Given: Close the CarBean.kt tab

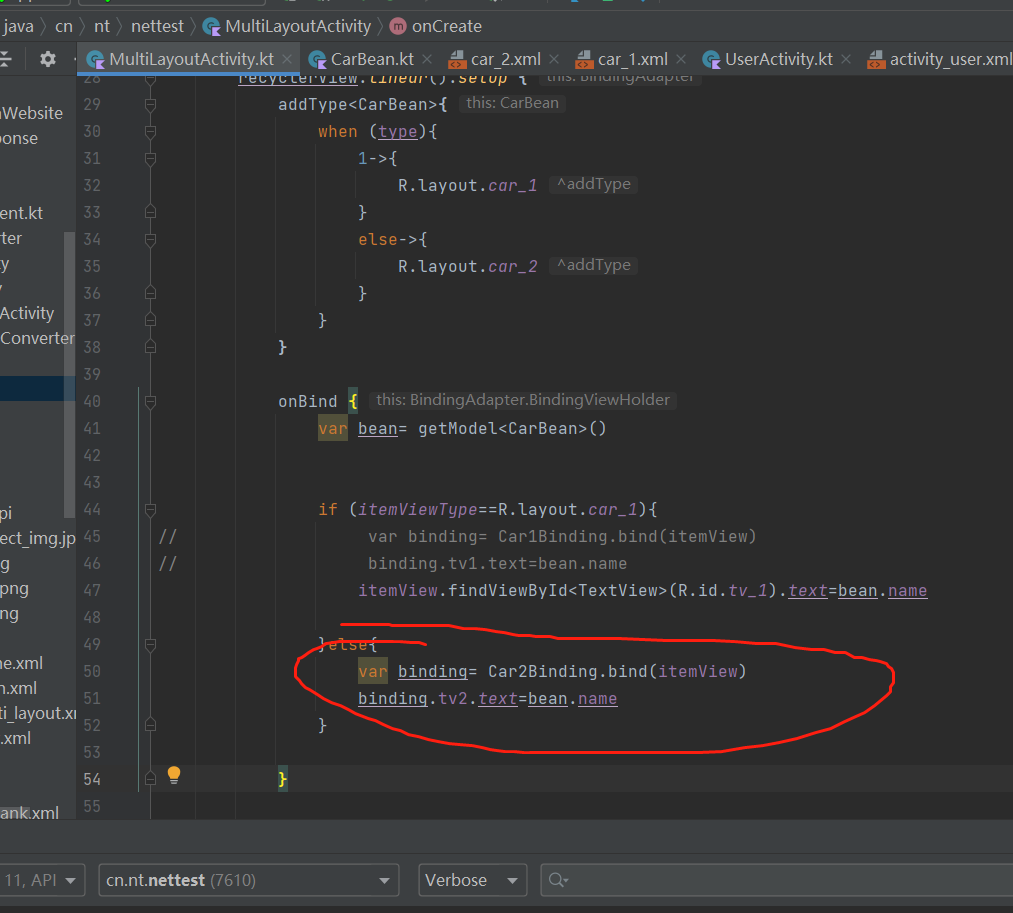Looking at the screenshot, I should point(427,59).
